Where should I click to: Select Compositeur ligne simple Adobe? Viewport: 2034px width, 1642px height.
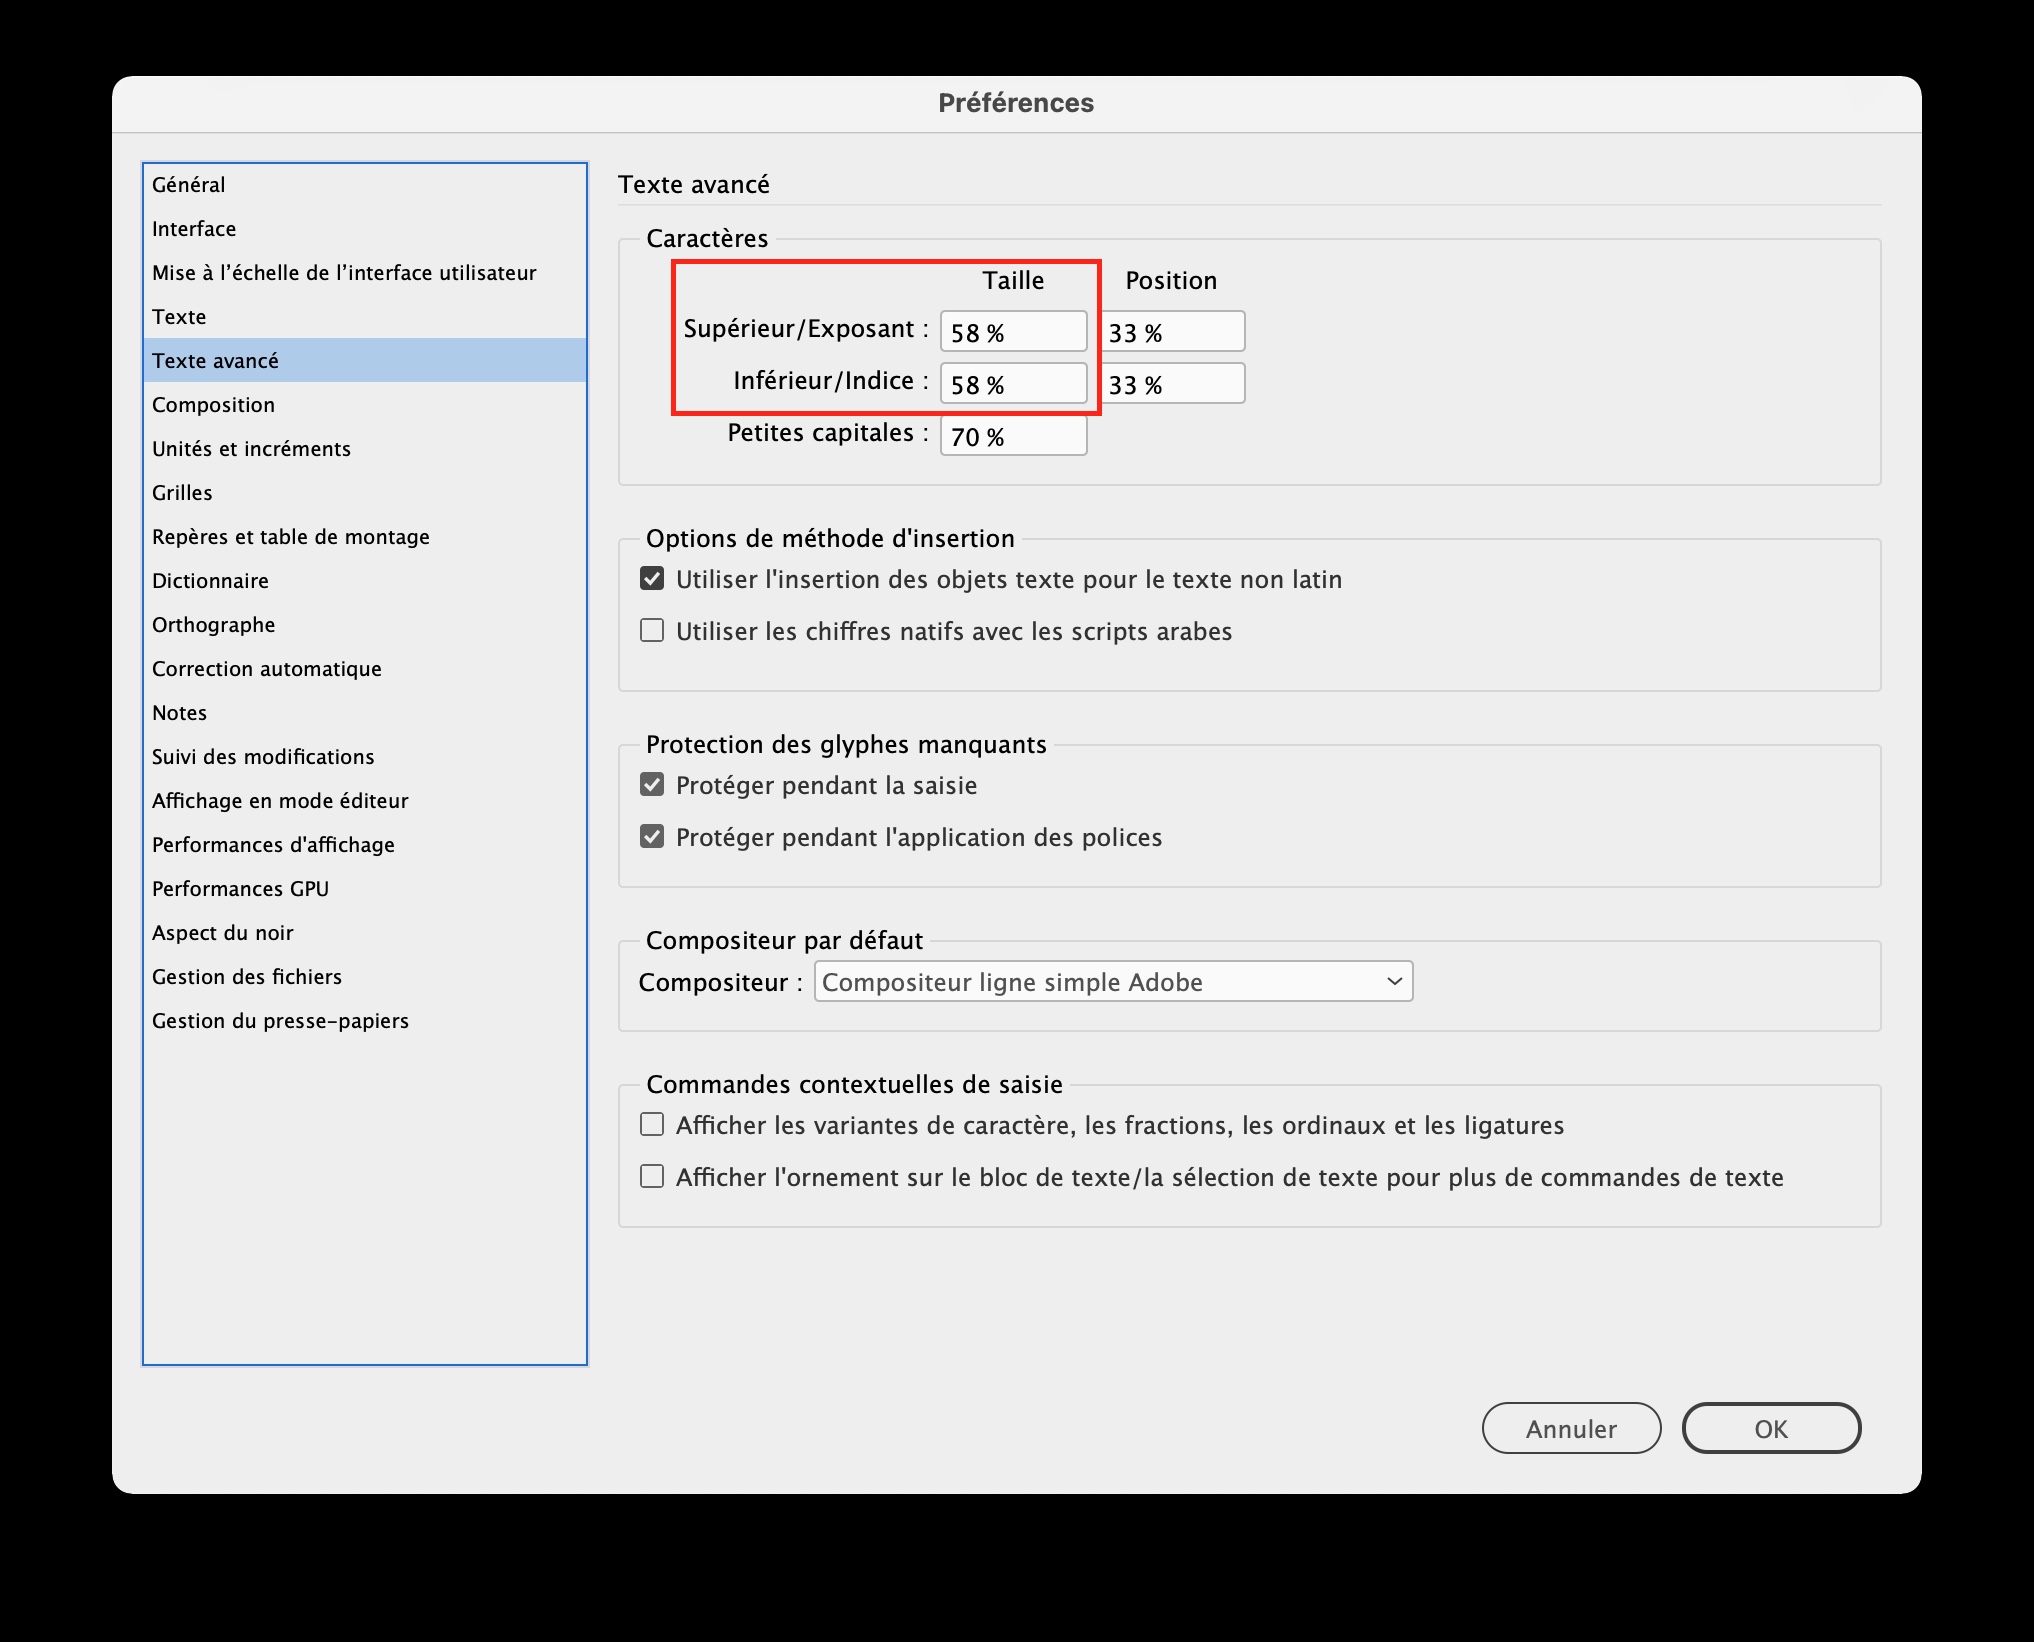1111,981
